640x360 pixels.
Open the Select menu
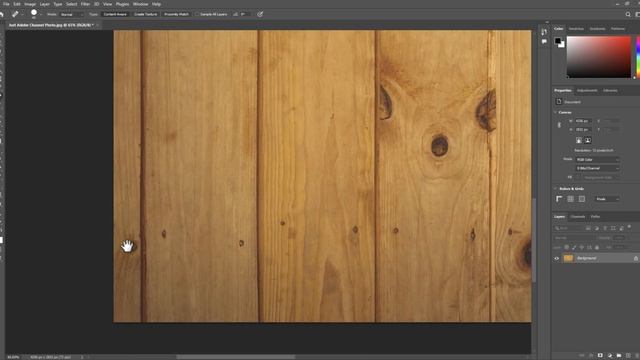coord(71,4)
